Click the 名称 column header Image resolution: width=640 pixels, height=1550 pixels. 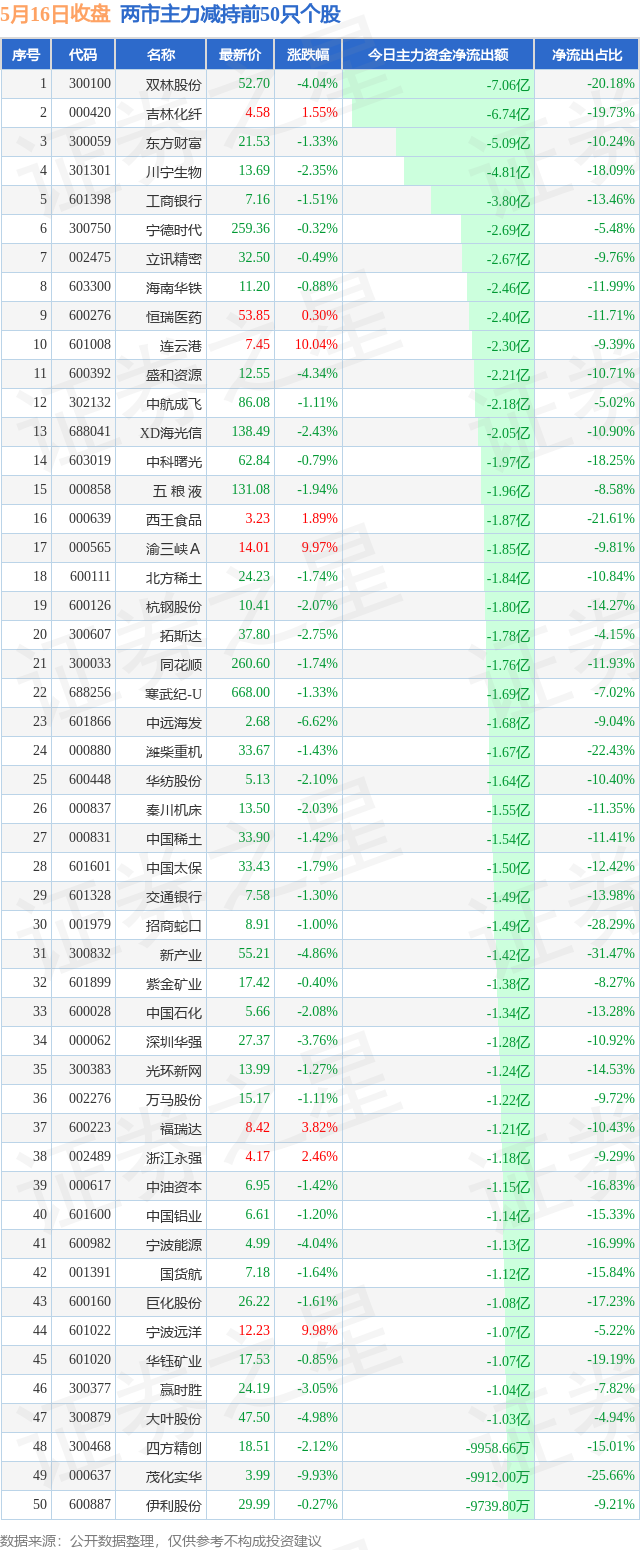coord(161,55)
